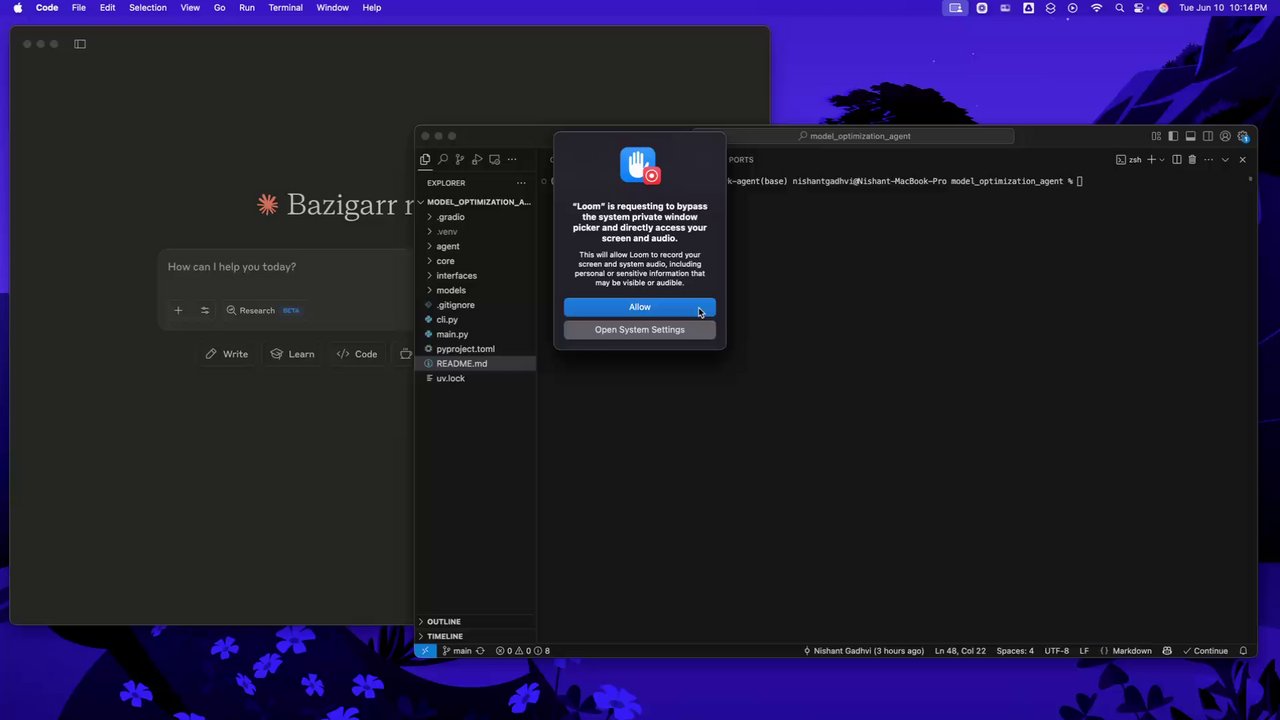
Task: Click the plus attachment button in Claude
Action: (x=178, y=310)
